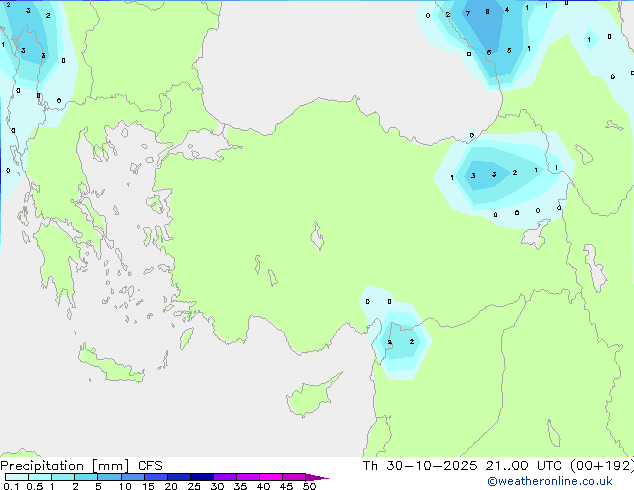Viewport: 634px width, 490px height.
Task: Click the precipitation value "8" on the map
Action: (487, 12)
